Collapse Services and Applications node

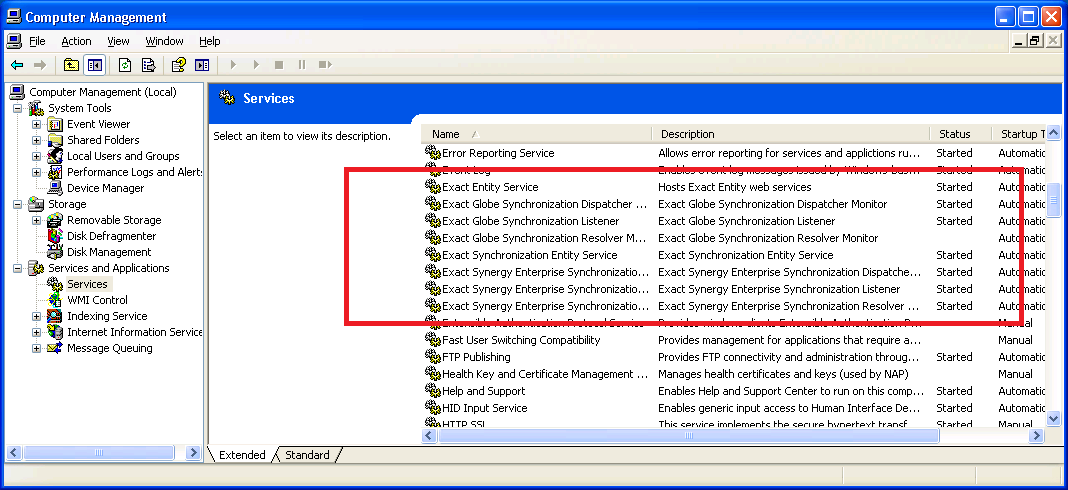point(17,268)
